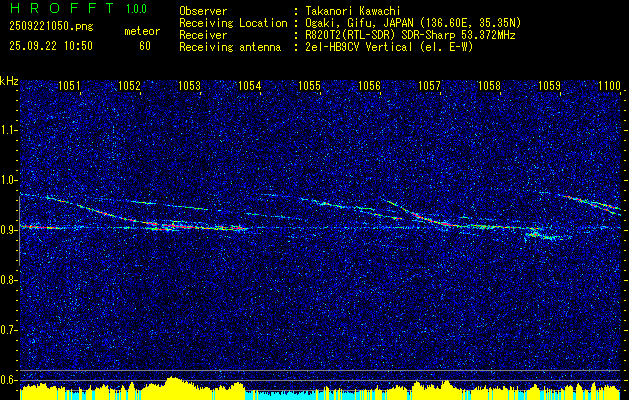Click the meteor label
Viewport: 629px width, 400px height.
click(142, 31)
